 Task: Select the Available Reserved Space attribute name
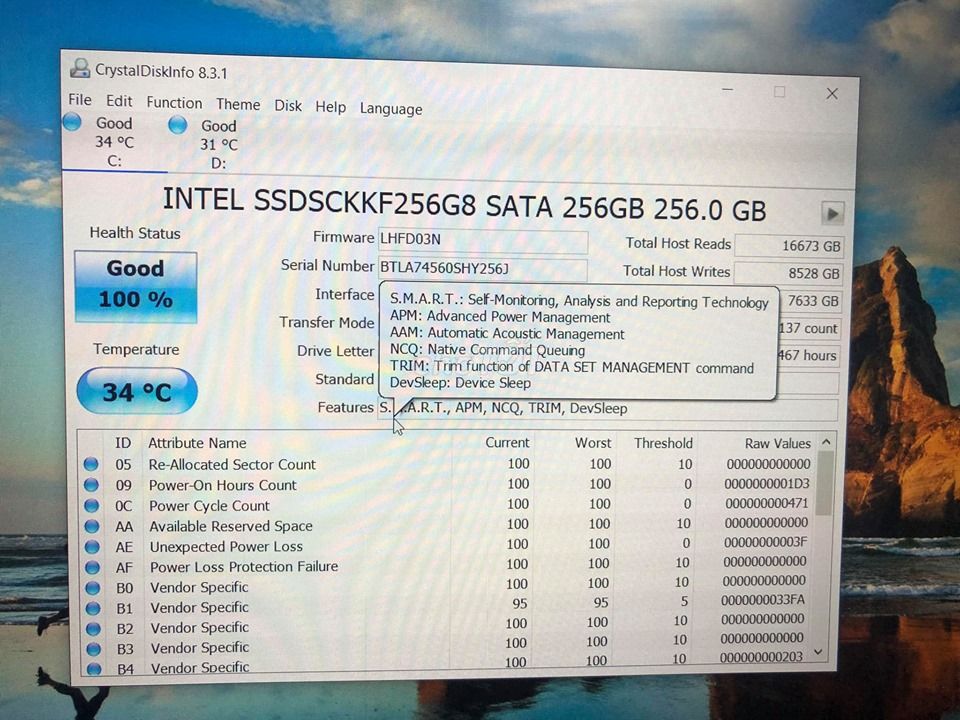coord(231,527)
